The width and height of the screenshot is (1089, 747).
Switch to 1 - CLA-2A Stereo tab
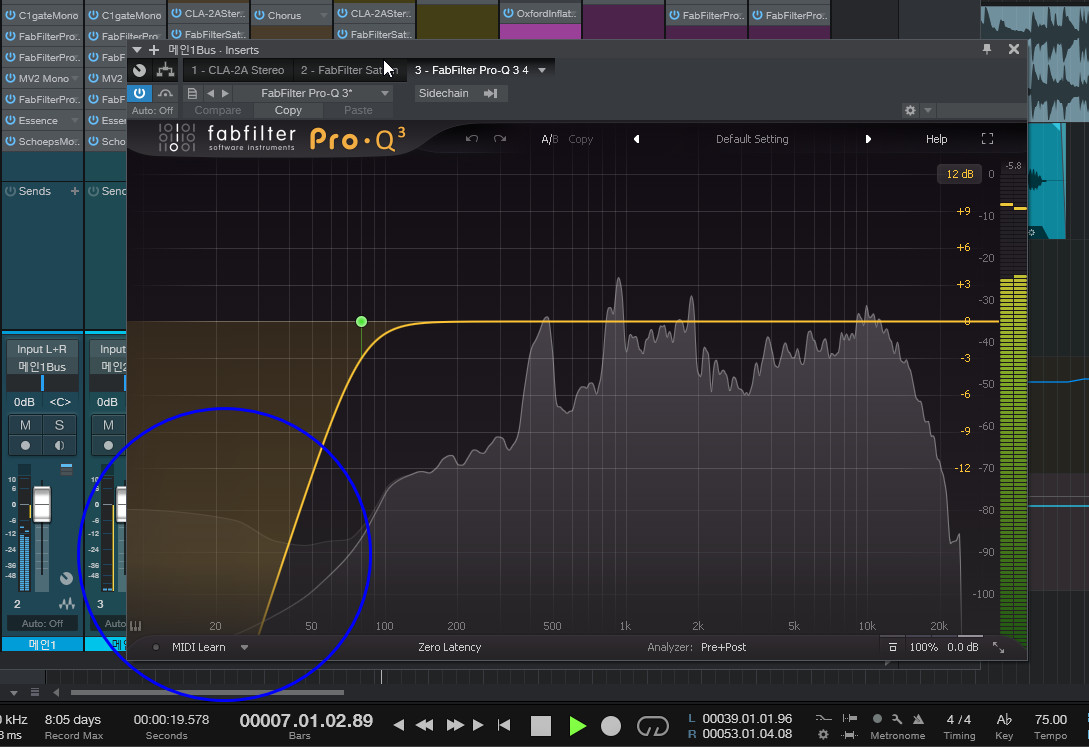[x=238, y=70]
